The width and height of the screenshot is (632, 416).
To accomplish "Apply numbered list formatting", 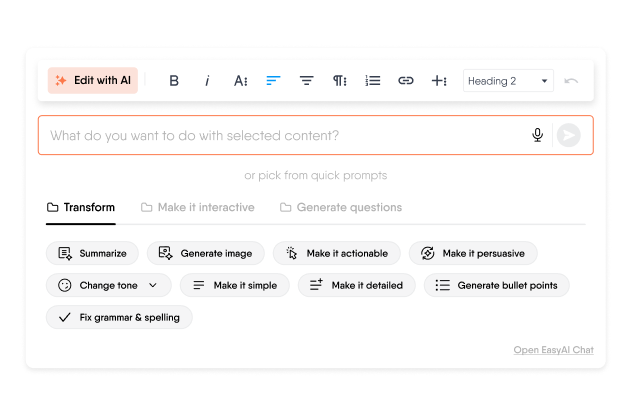I will 372,81.
